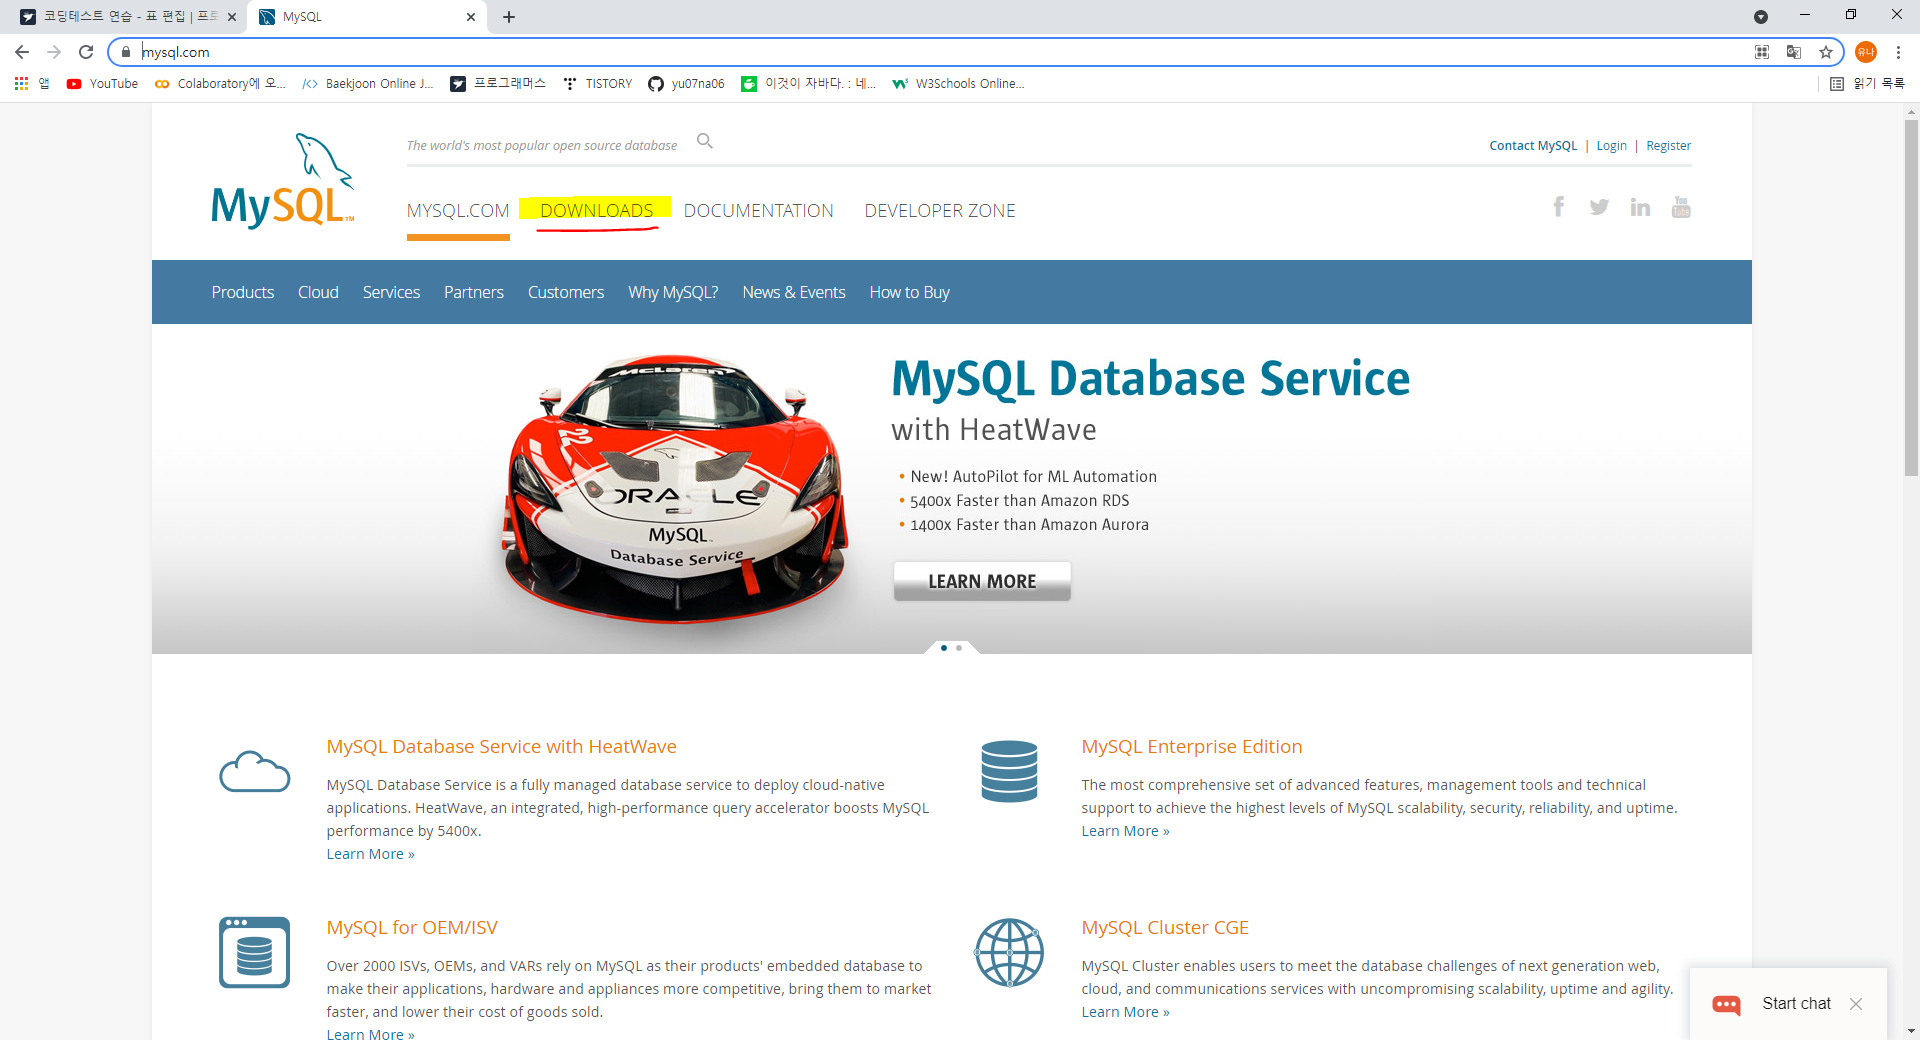Image resolution: width=1920 pixels, height=1040 pixels.
Task: Click the globe icon for Cluster CGE
Action: pyautogui.click(x=1009, y=952)
